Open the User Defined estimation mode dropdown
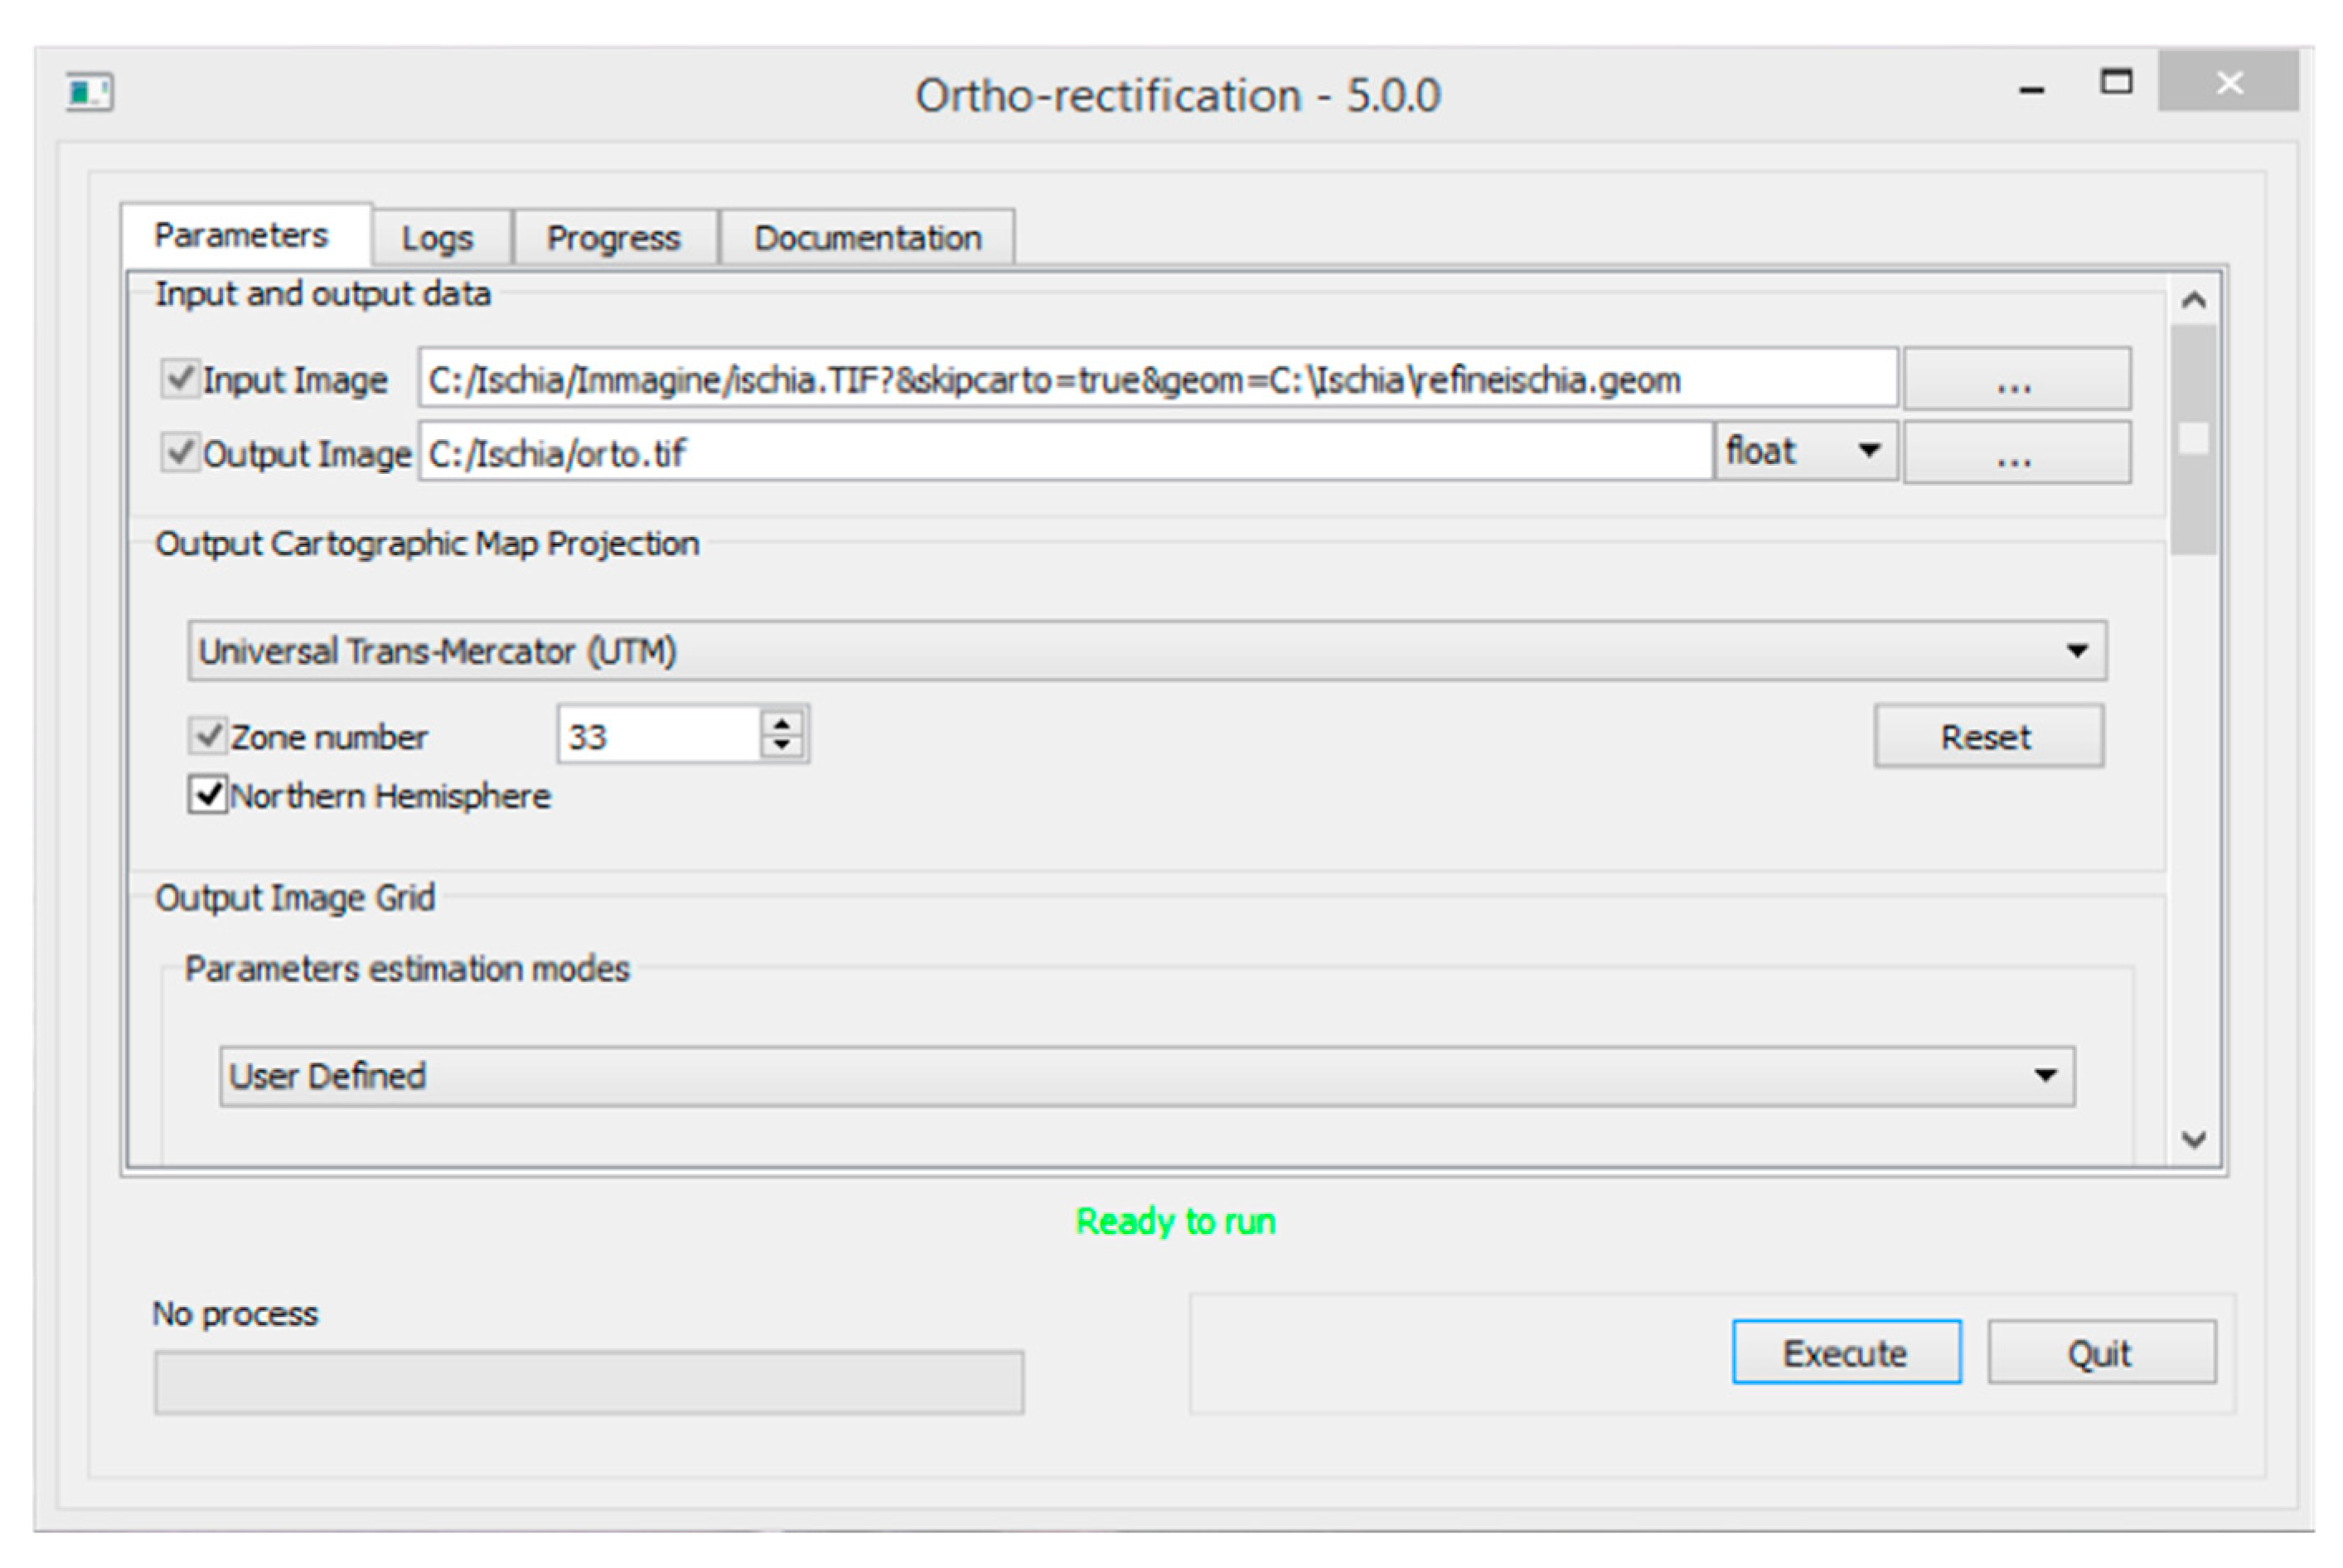 1146,1076
